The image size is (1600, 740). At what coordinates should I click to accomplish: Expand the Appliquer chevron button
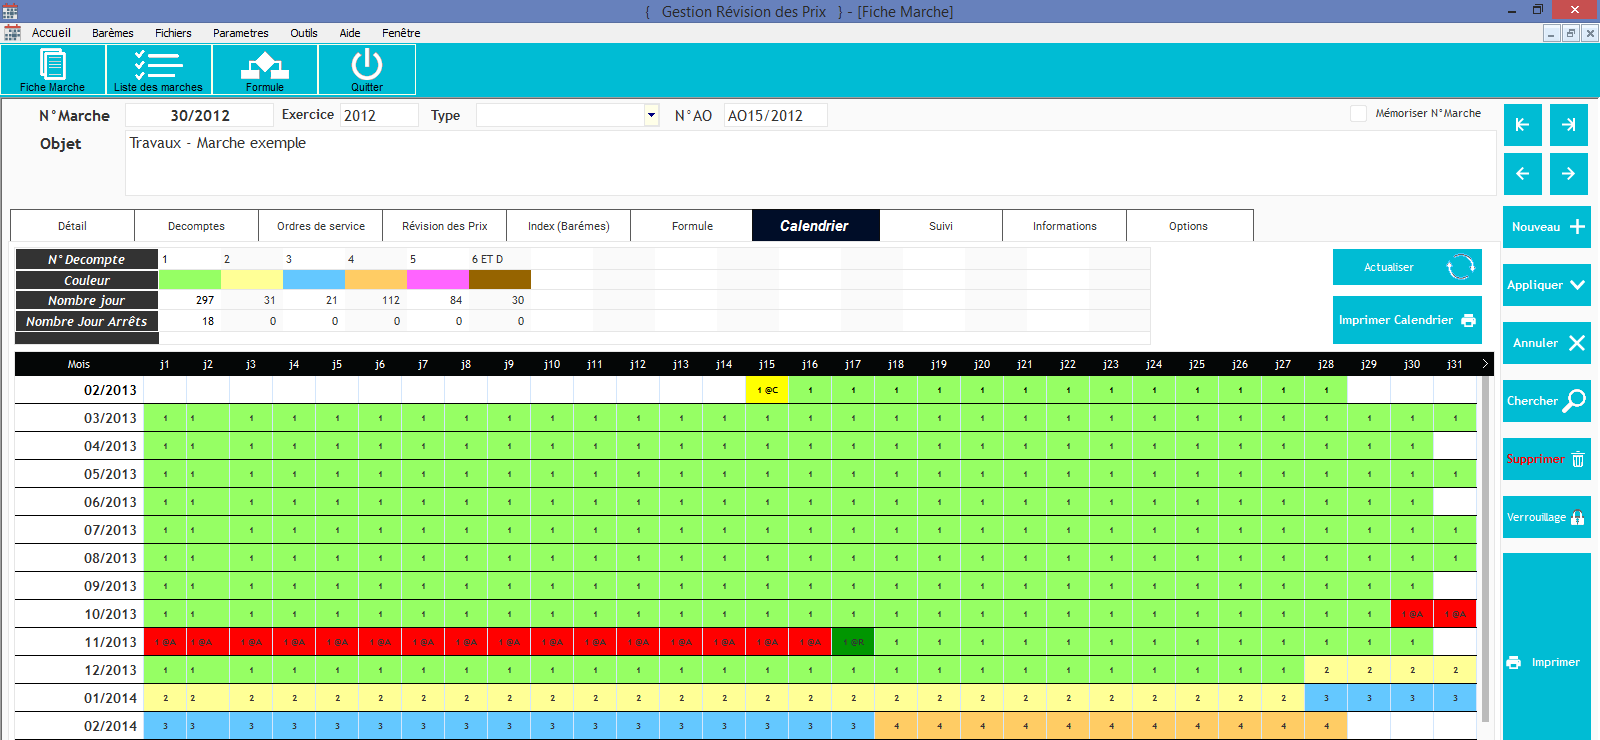pos(1546,285)
